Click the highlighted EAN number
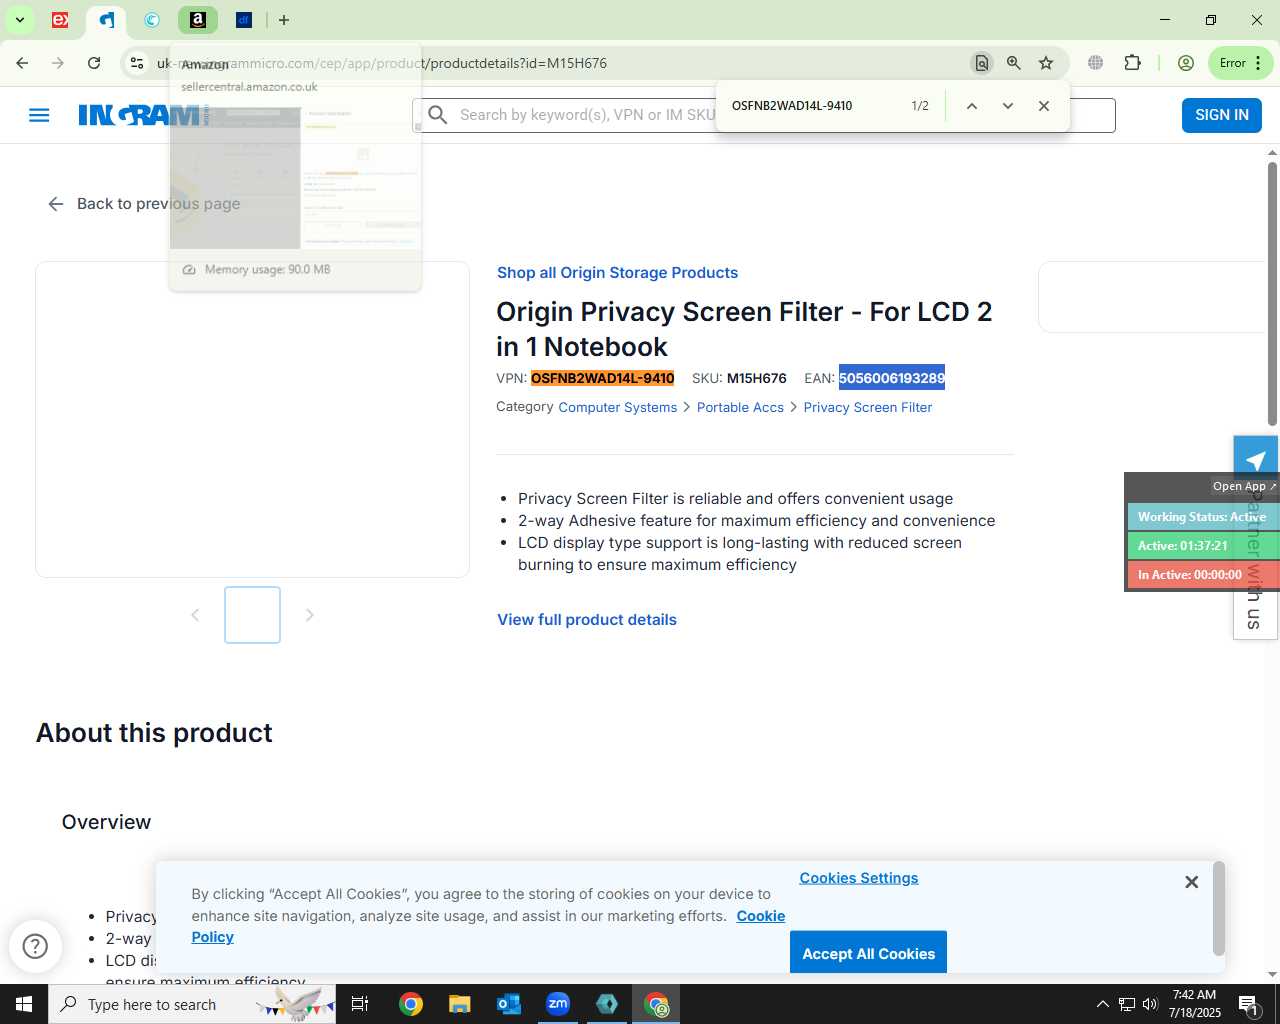Image resolution: width=1280 pixels, height=1024 pixels. [x=891, y=378]
